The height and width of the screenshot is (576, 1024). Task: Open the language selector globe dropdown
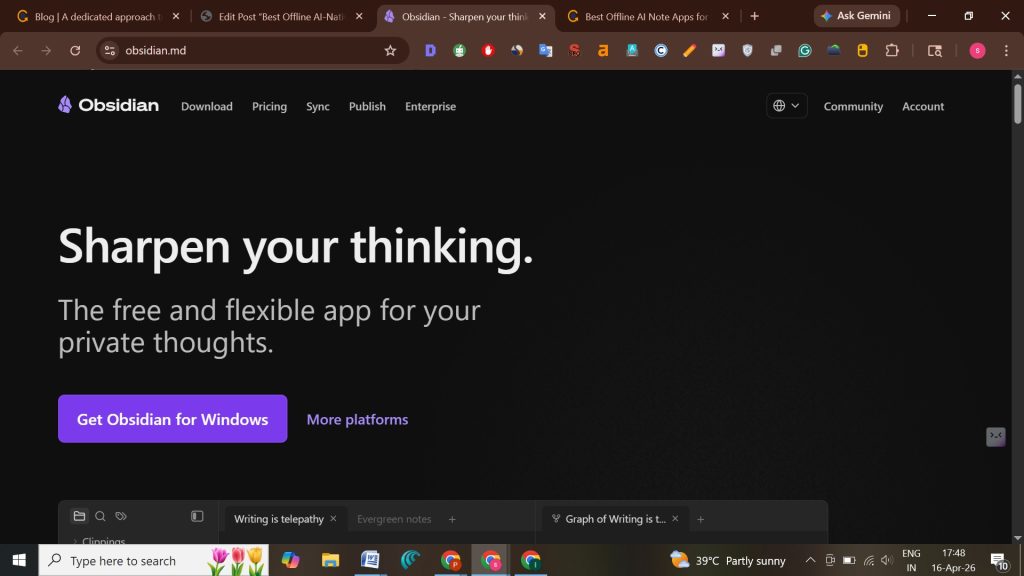787,106
